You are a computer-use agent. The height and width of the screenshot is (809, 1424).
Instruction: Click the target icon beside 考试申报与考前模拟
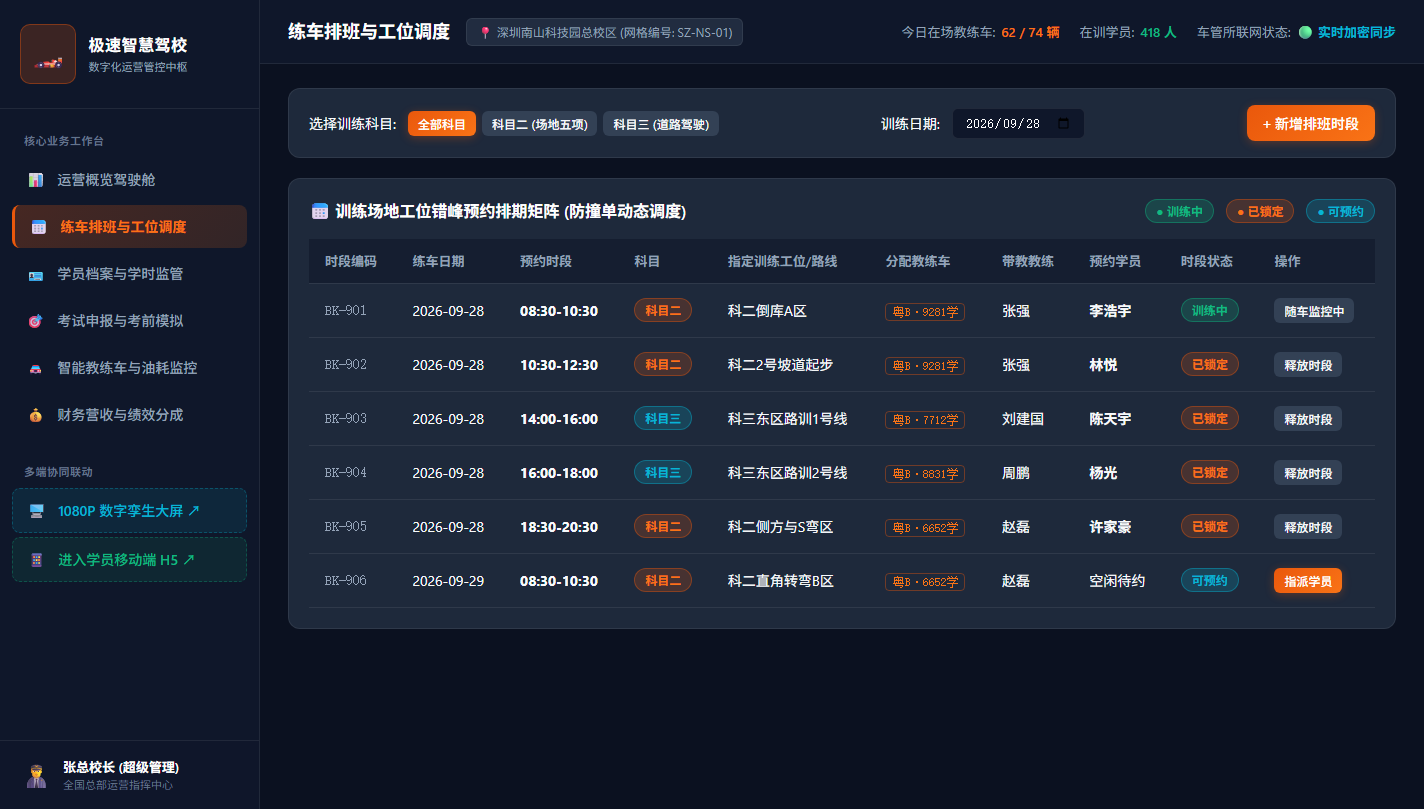click(36, 321)
